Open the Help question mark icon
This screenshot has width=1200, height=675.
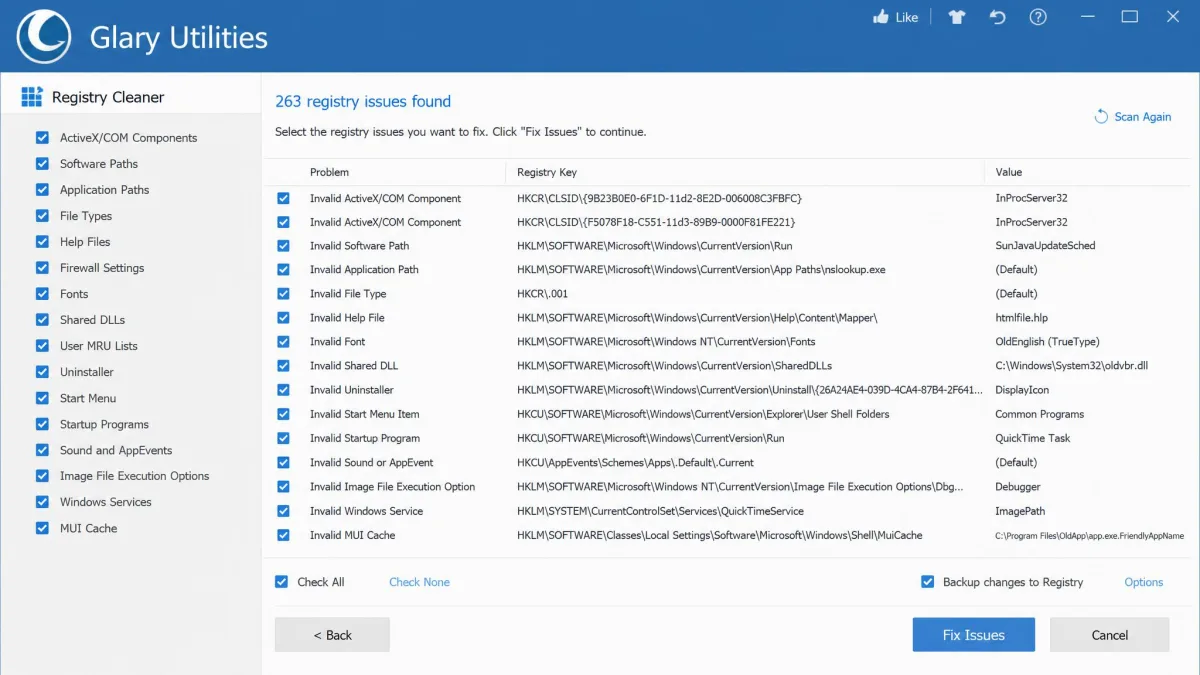click(x=1038, y=17)
